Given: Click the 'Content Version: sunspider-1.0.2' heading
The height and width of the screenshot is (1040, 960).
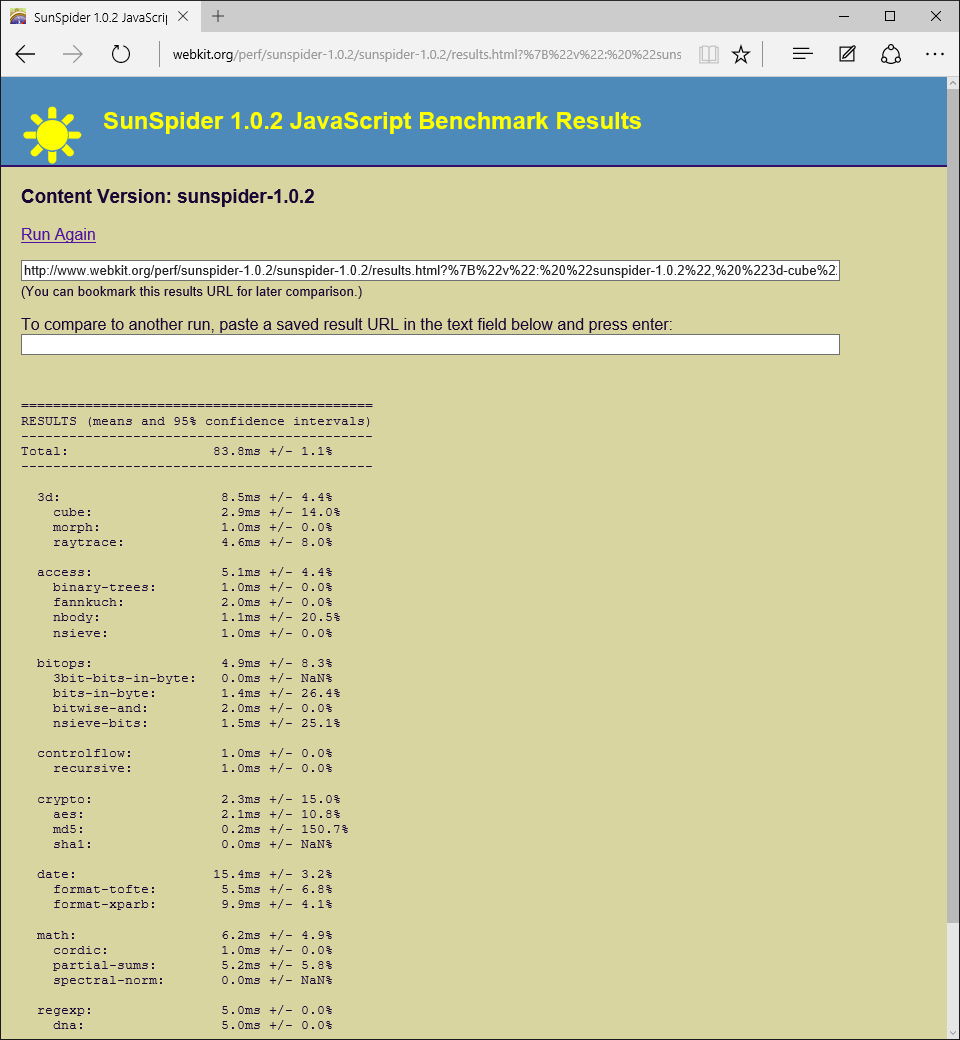Looking at the screenshot, I should coord(168,197).
